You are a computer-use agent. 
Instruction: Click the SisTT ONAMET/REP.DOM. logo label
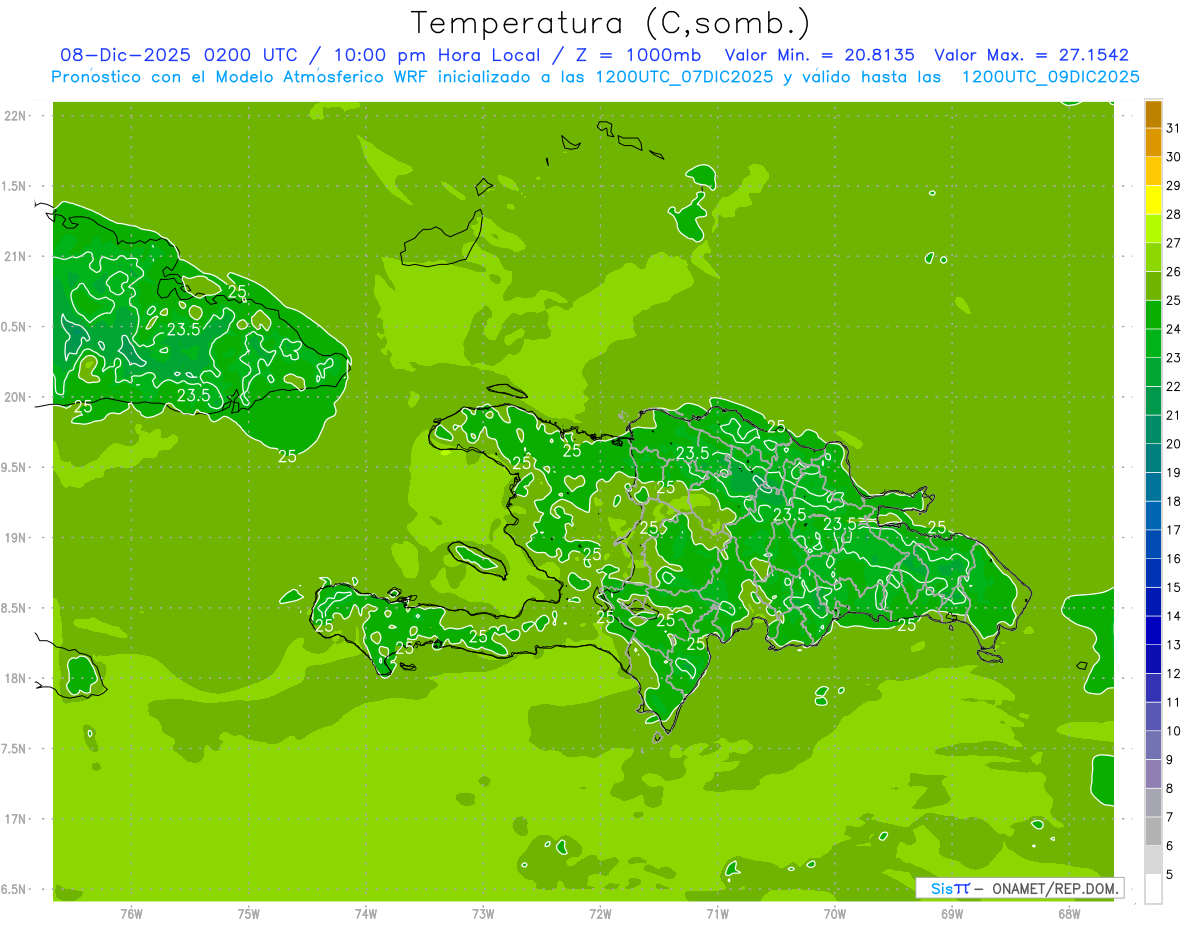1019,888
